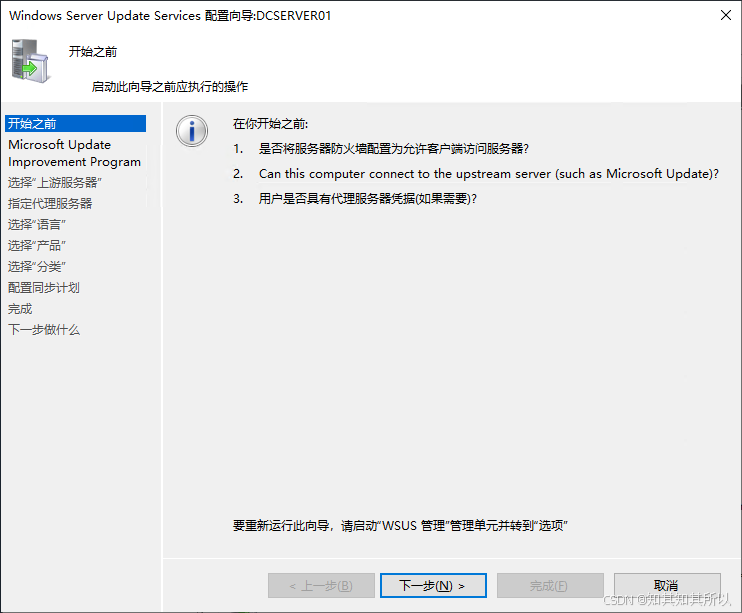Cancel the wizard with 取消 button
Image resolution: width=742 pixels, height=613 pixels.
(x=667, y=586)
